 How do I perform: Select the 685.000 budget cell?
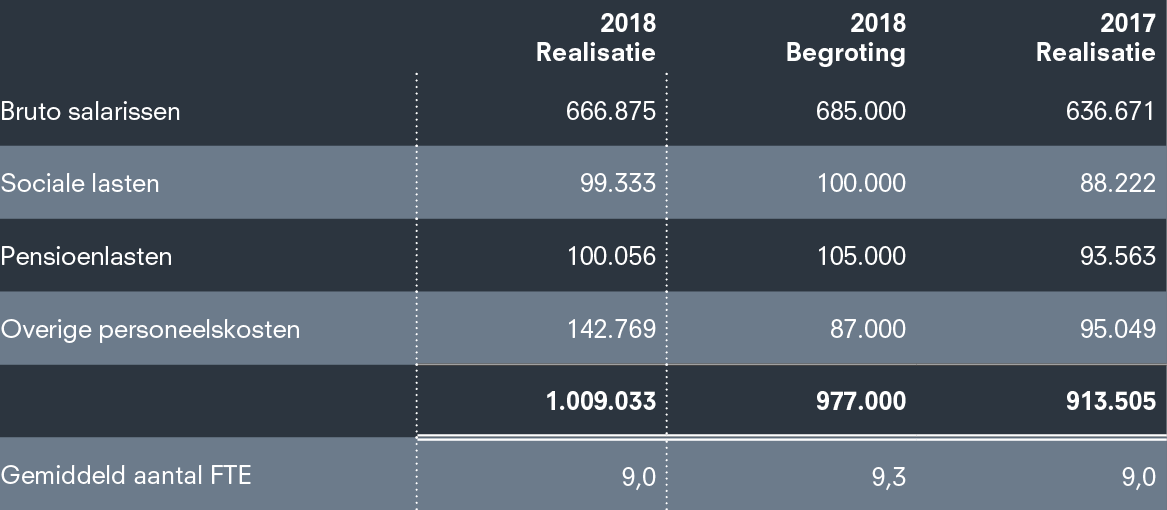pyautogui.click(x=860, y=111)
